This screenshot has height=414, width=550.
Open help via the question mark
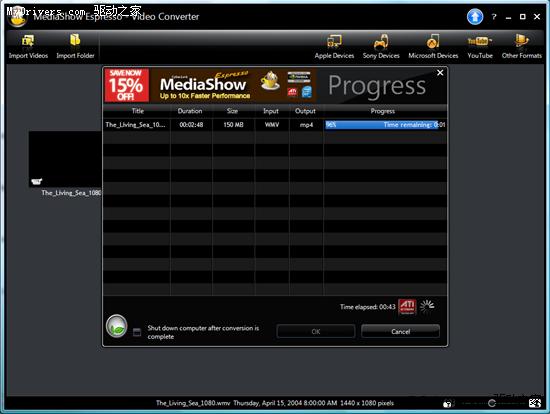coord(494,16)
